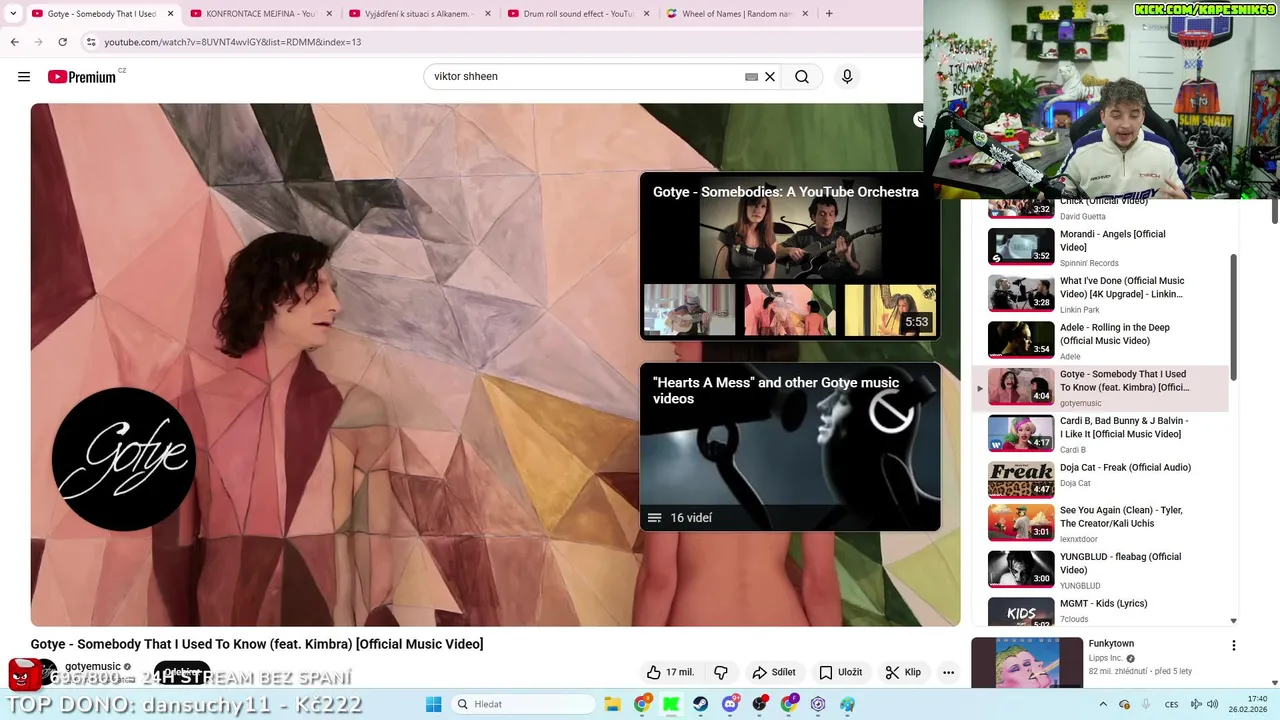Open a new browser tab with plus icon
The height and width of the screenshot is (720, 1280).
pyautogui.click(x=829, y=14)
